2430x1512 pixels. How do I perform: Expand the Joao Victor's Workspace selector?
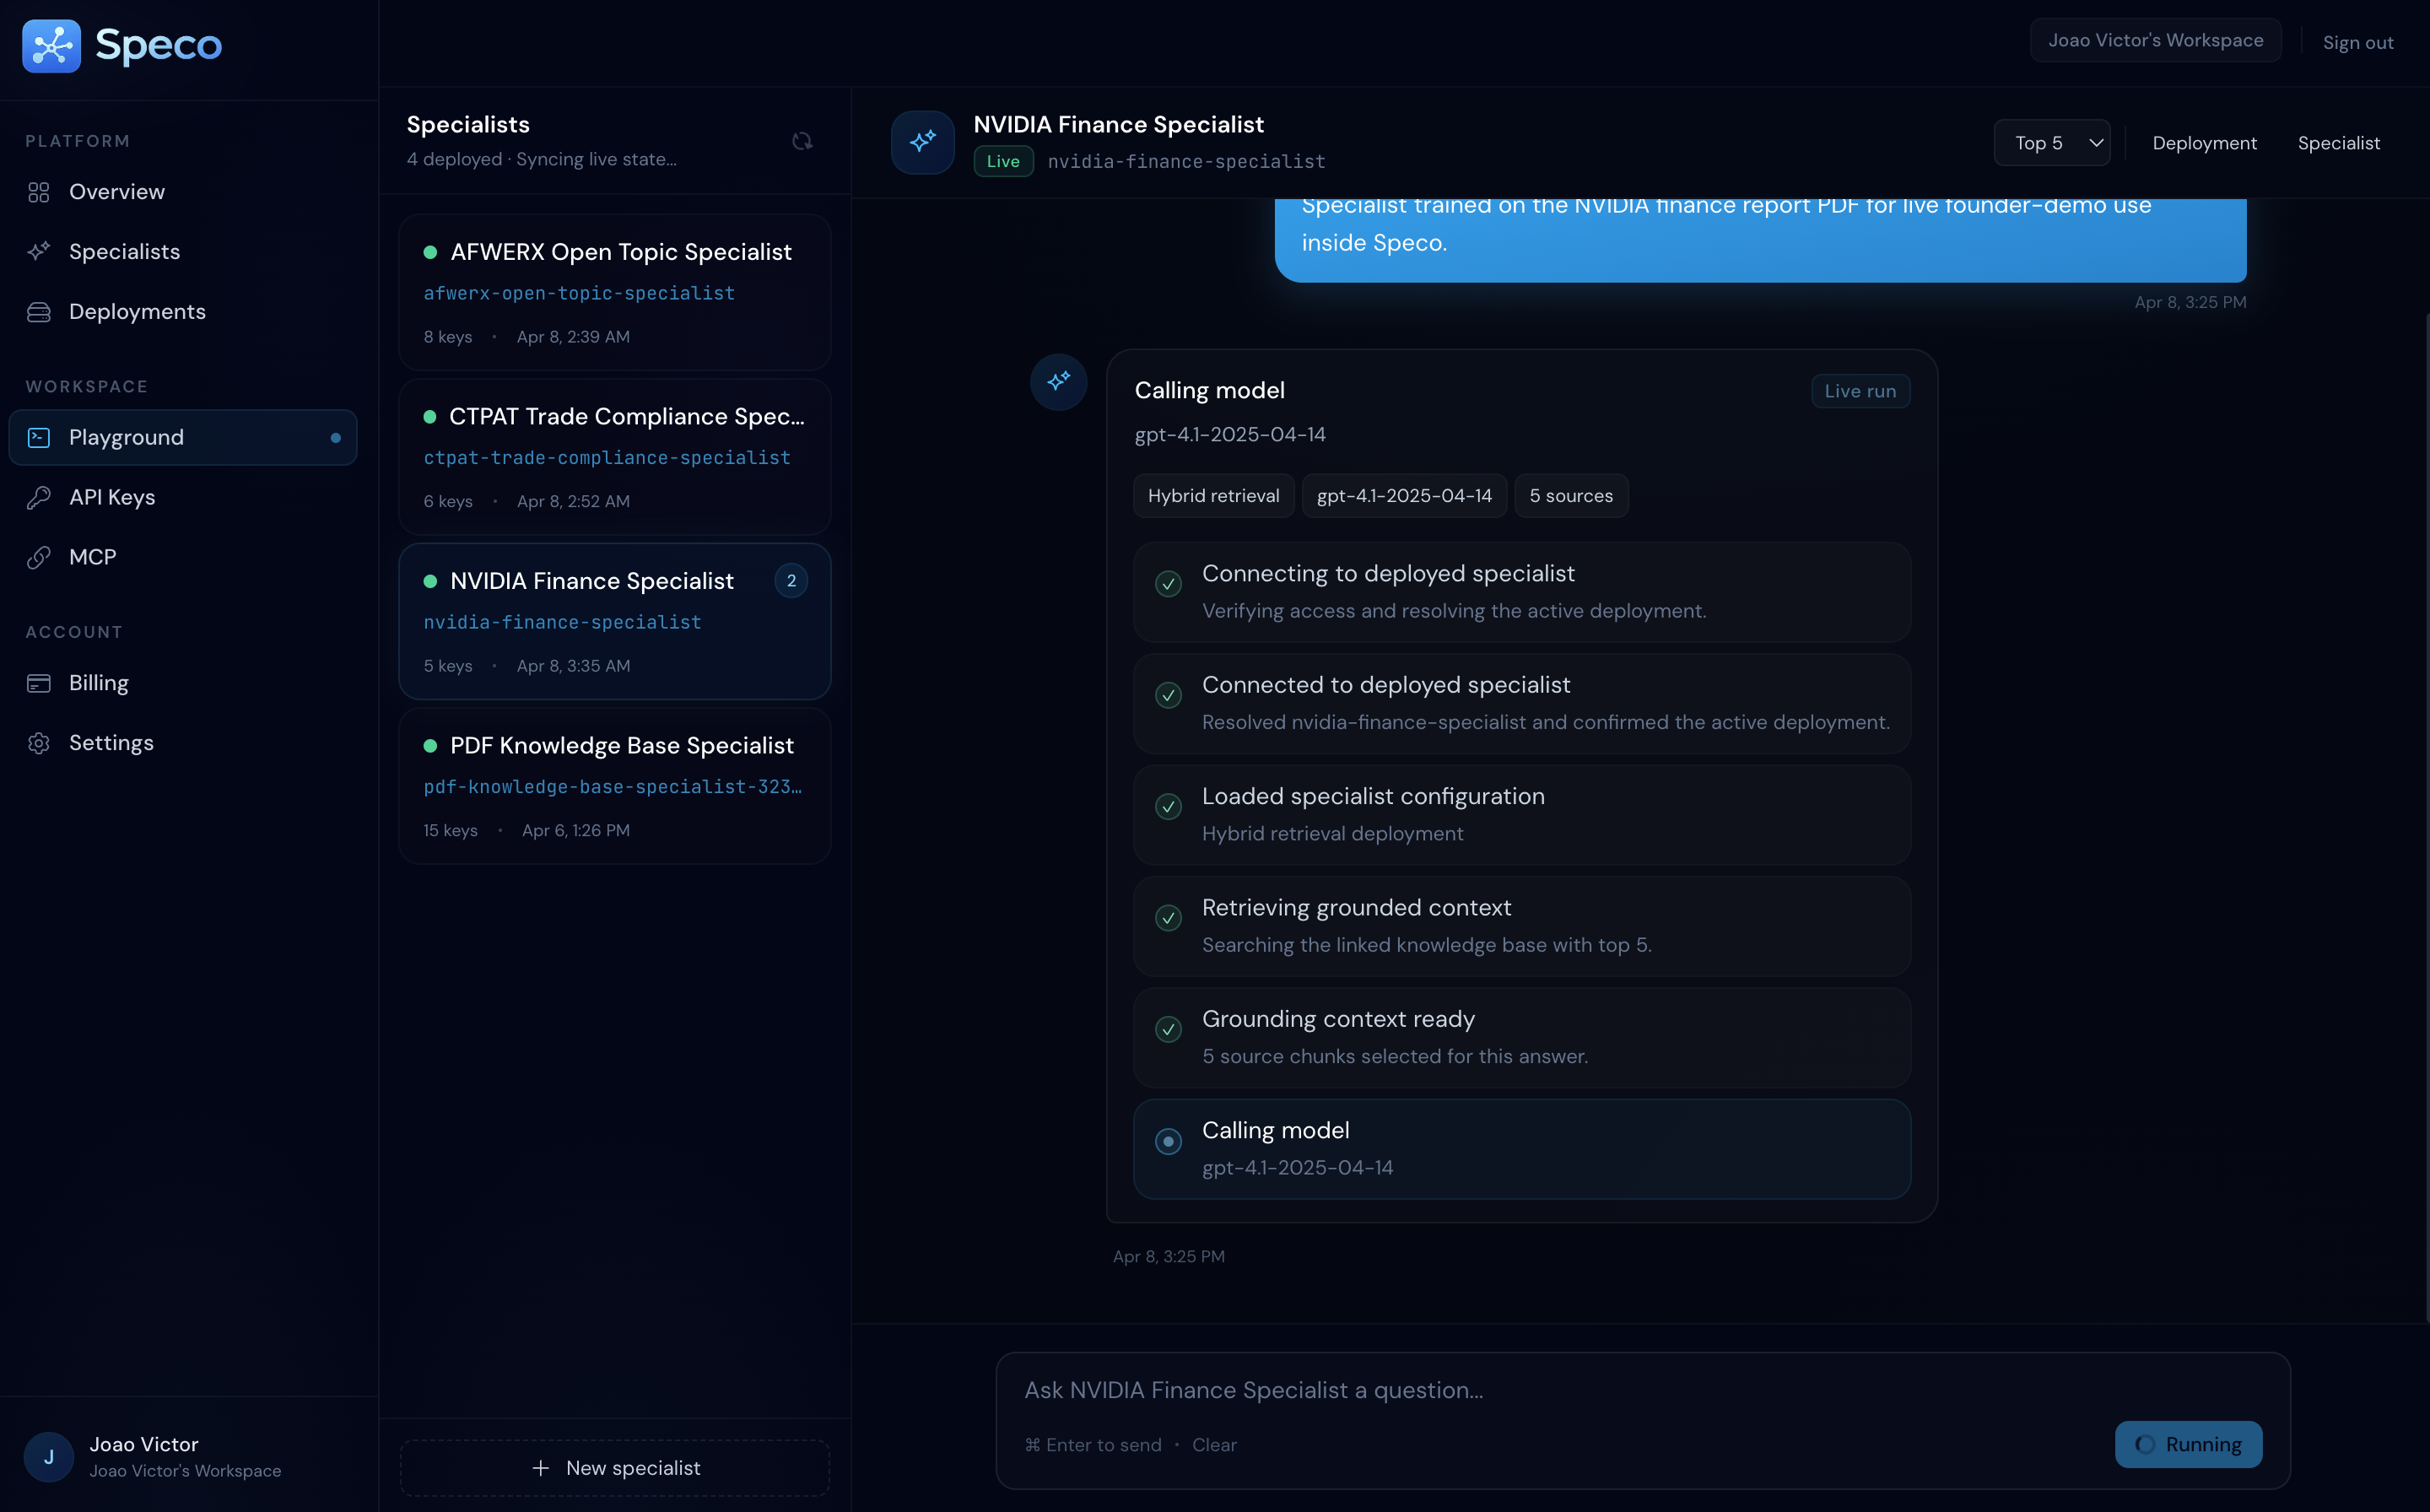click(x=2155, y=40)
